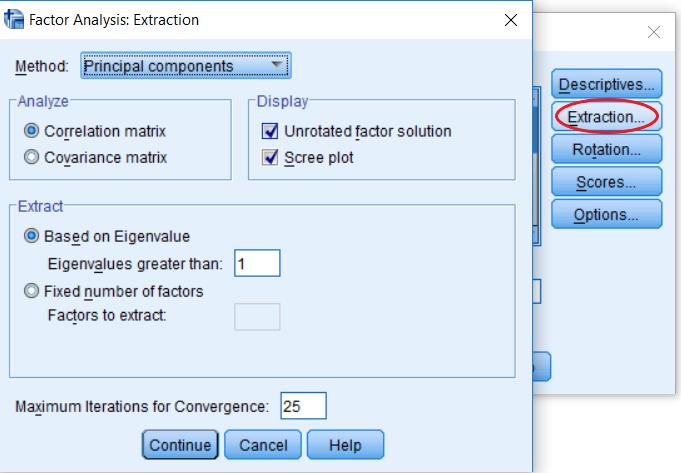Uncheck Unrotated factor solution

(x=270, y=131)
